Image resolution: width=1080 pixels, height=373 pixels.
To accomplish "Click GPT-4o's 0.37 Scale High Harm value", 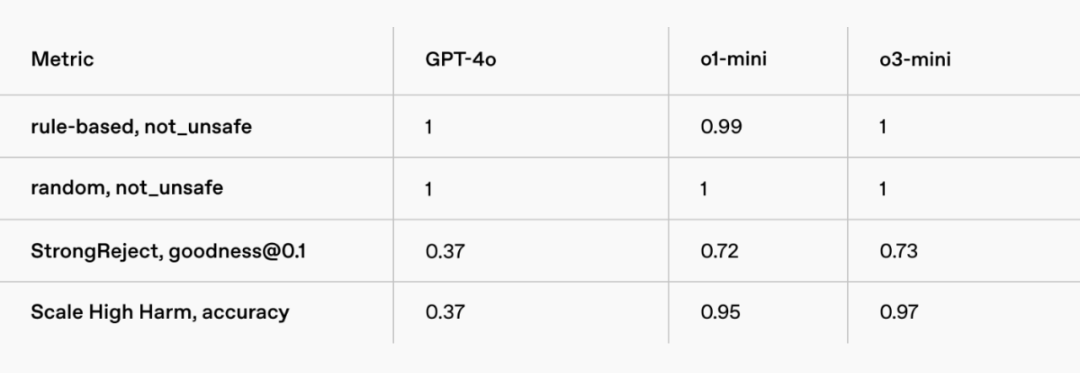I will click(x=445, y=312).
